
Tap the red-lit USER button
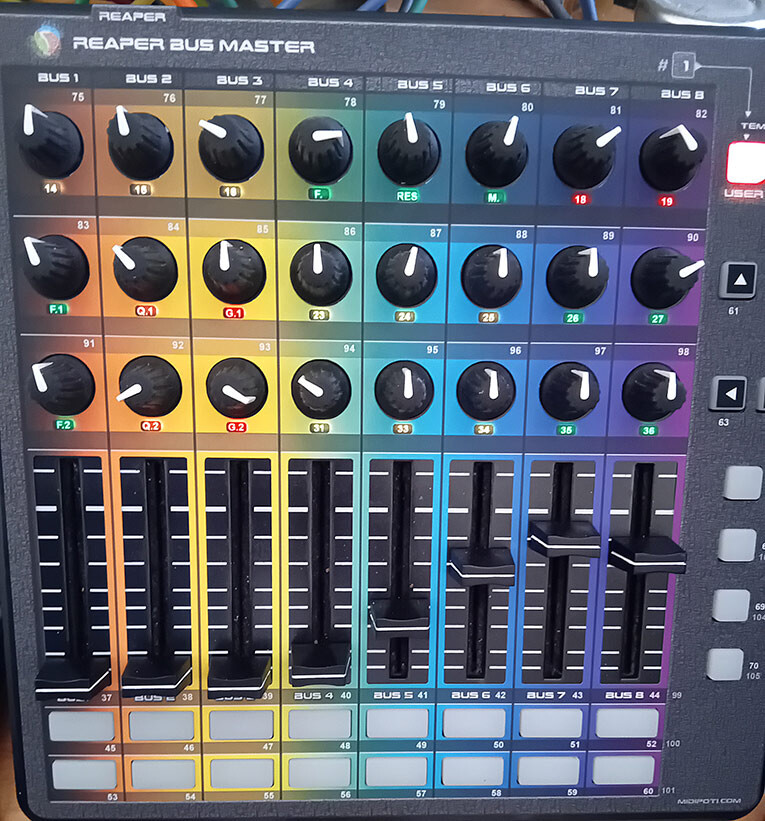point(746,162)
